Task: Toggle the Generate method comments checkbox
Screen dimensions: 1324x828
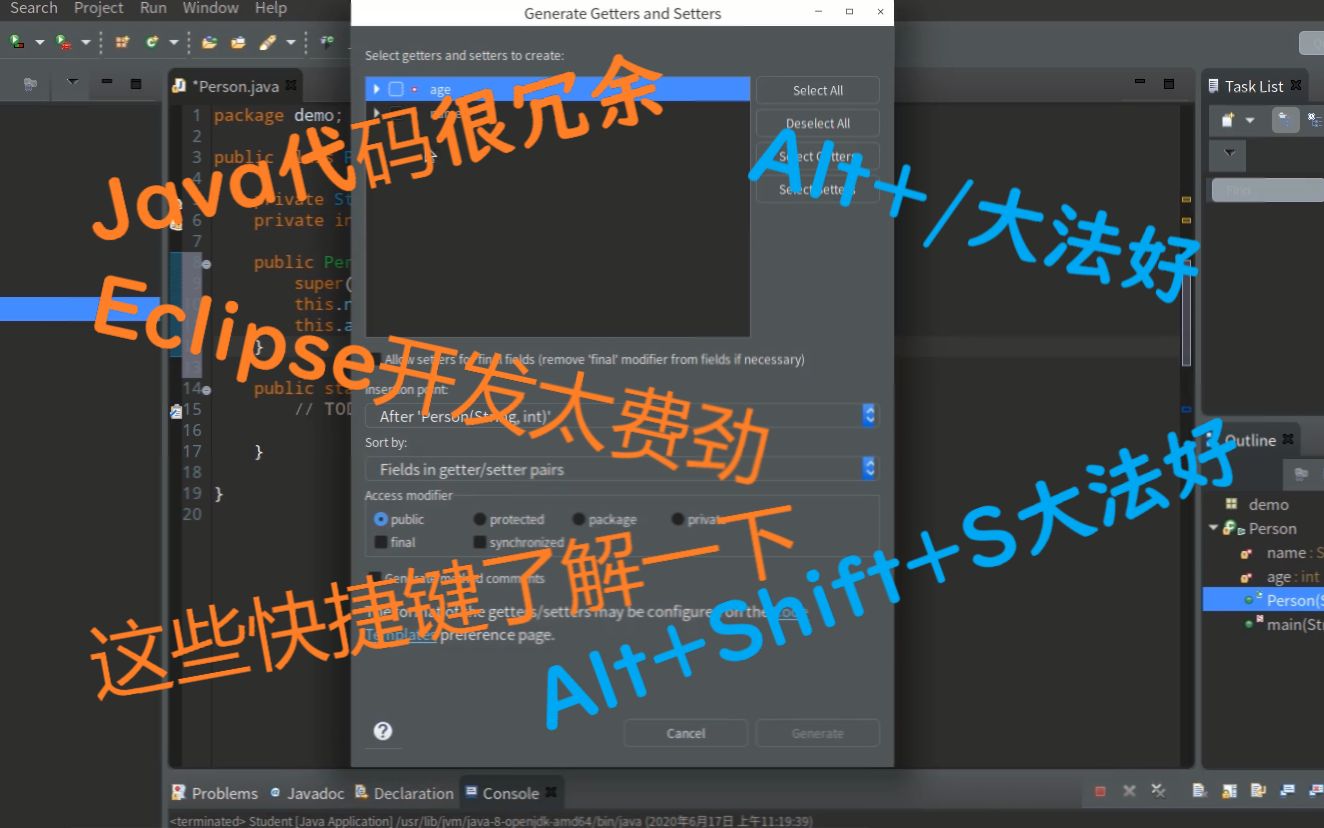Action: coord(375,578)
